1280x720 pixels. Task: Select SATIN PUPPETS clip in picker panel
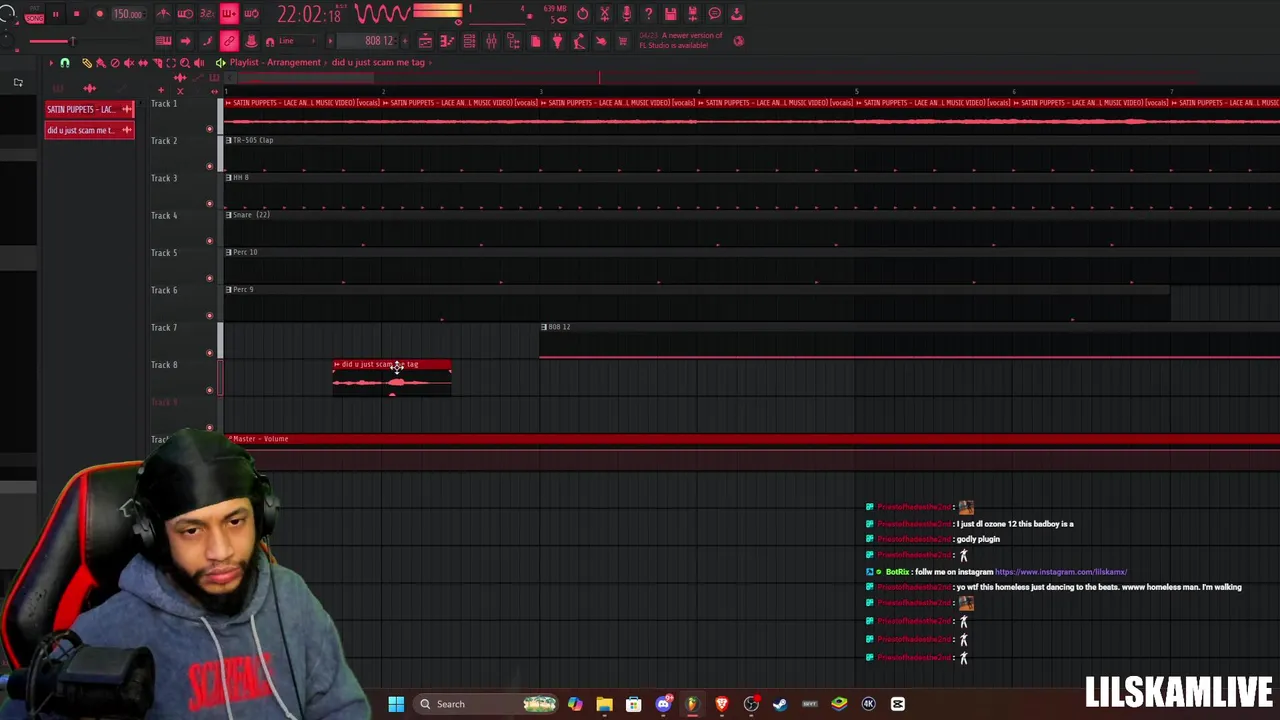click(x=89, y=109)
